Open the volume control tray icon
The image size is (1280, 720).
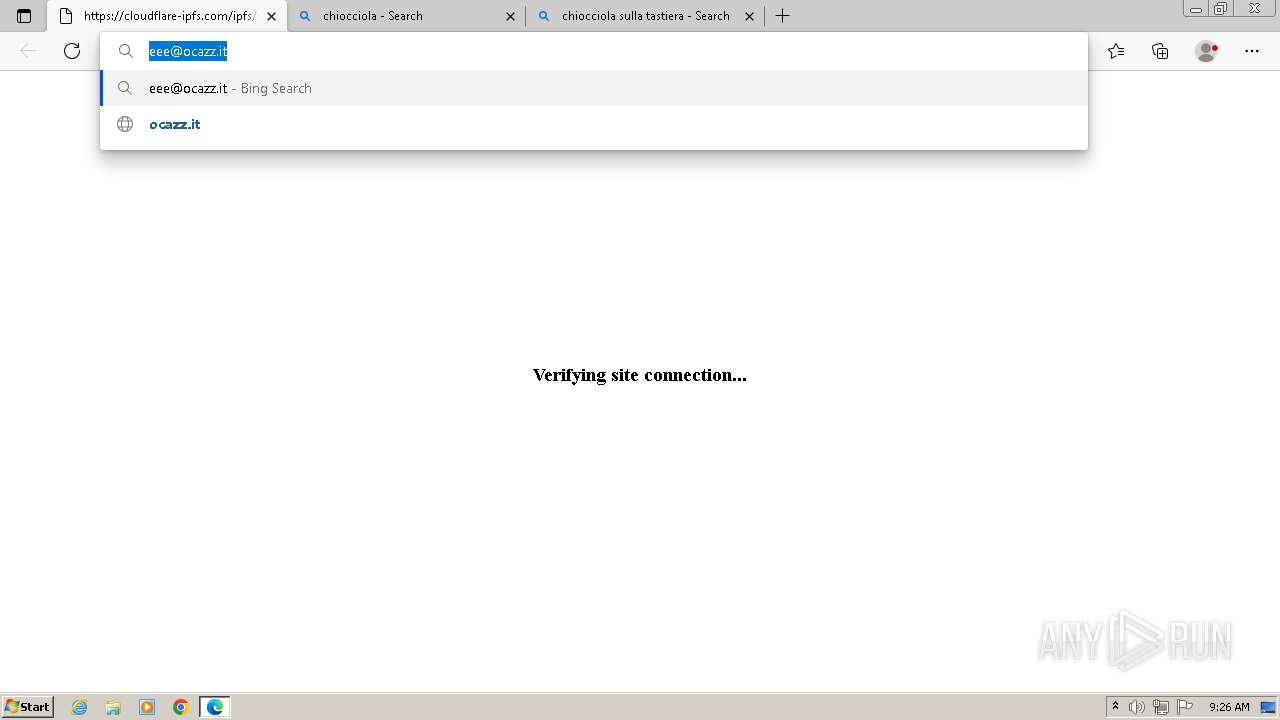click(x=1137, y=707)
